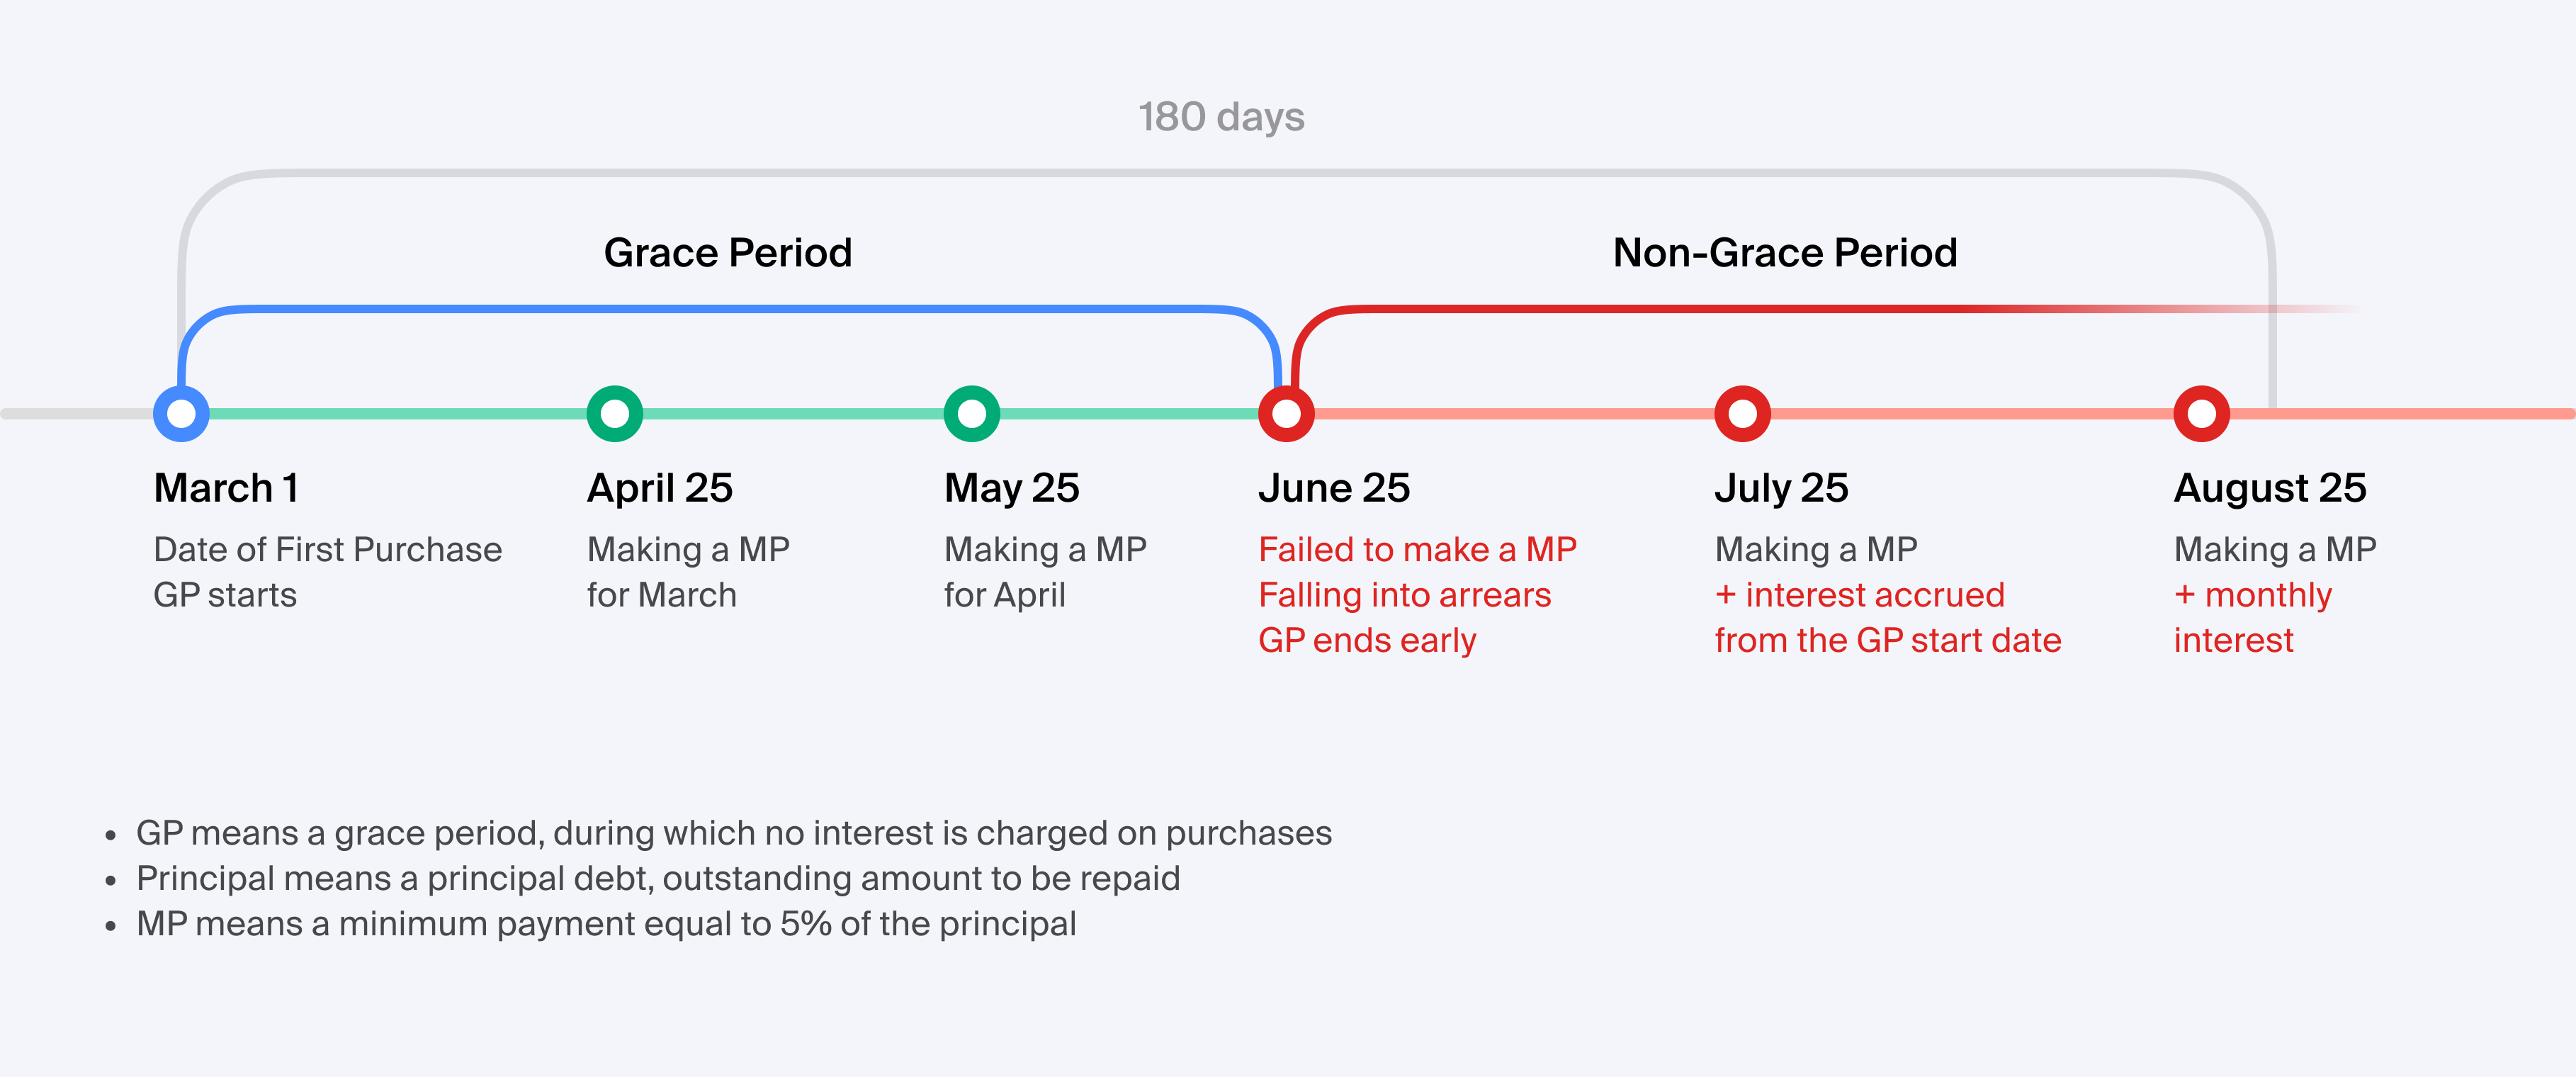Click "+ monthly" text under August 25
2576x1077 pixels.
pos(2252,595)
